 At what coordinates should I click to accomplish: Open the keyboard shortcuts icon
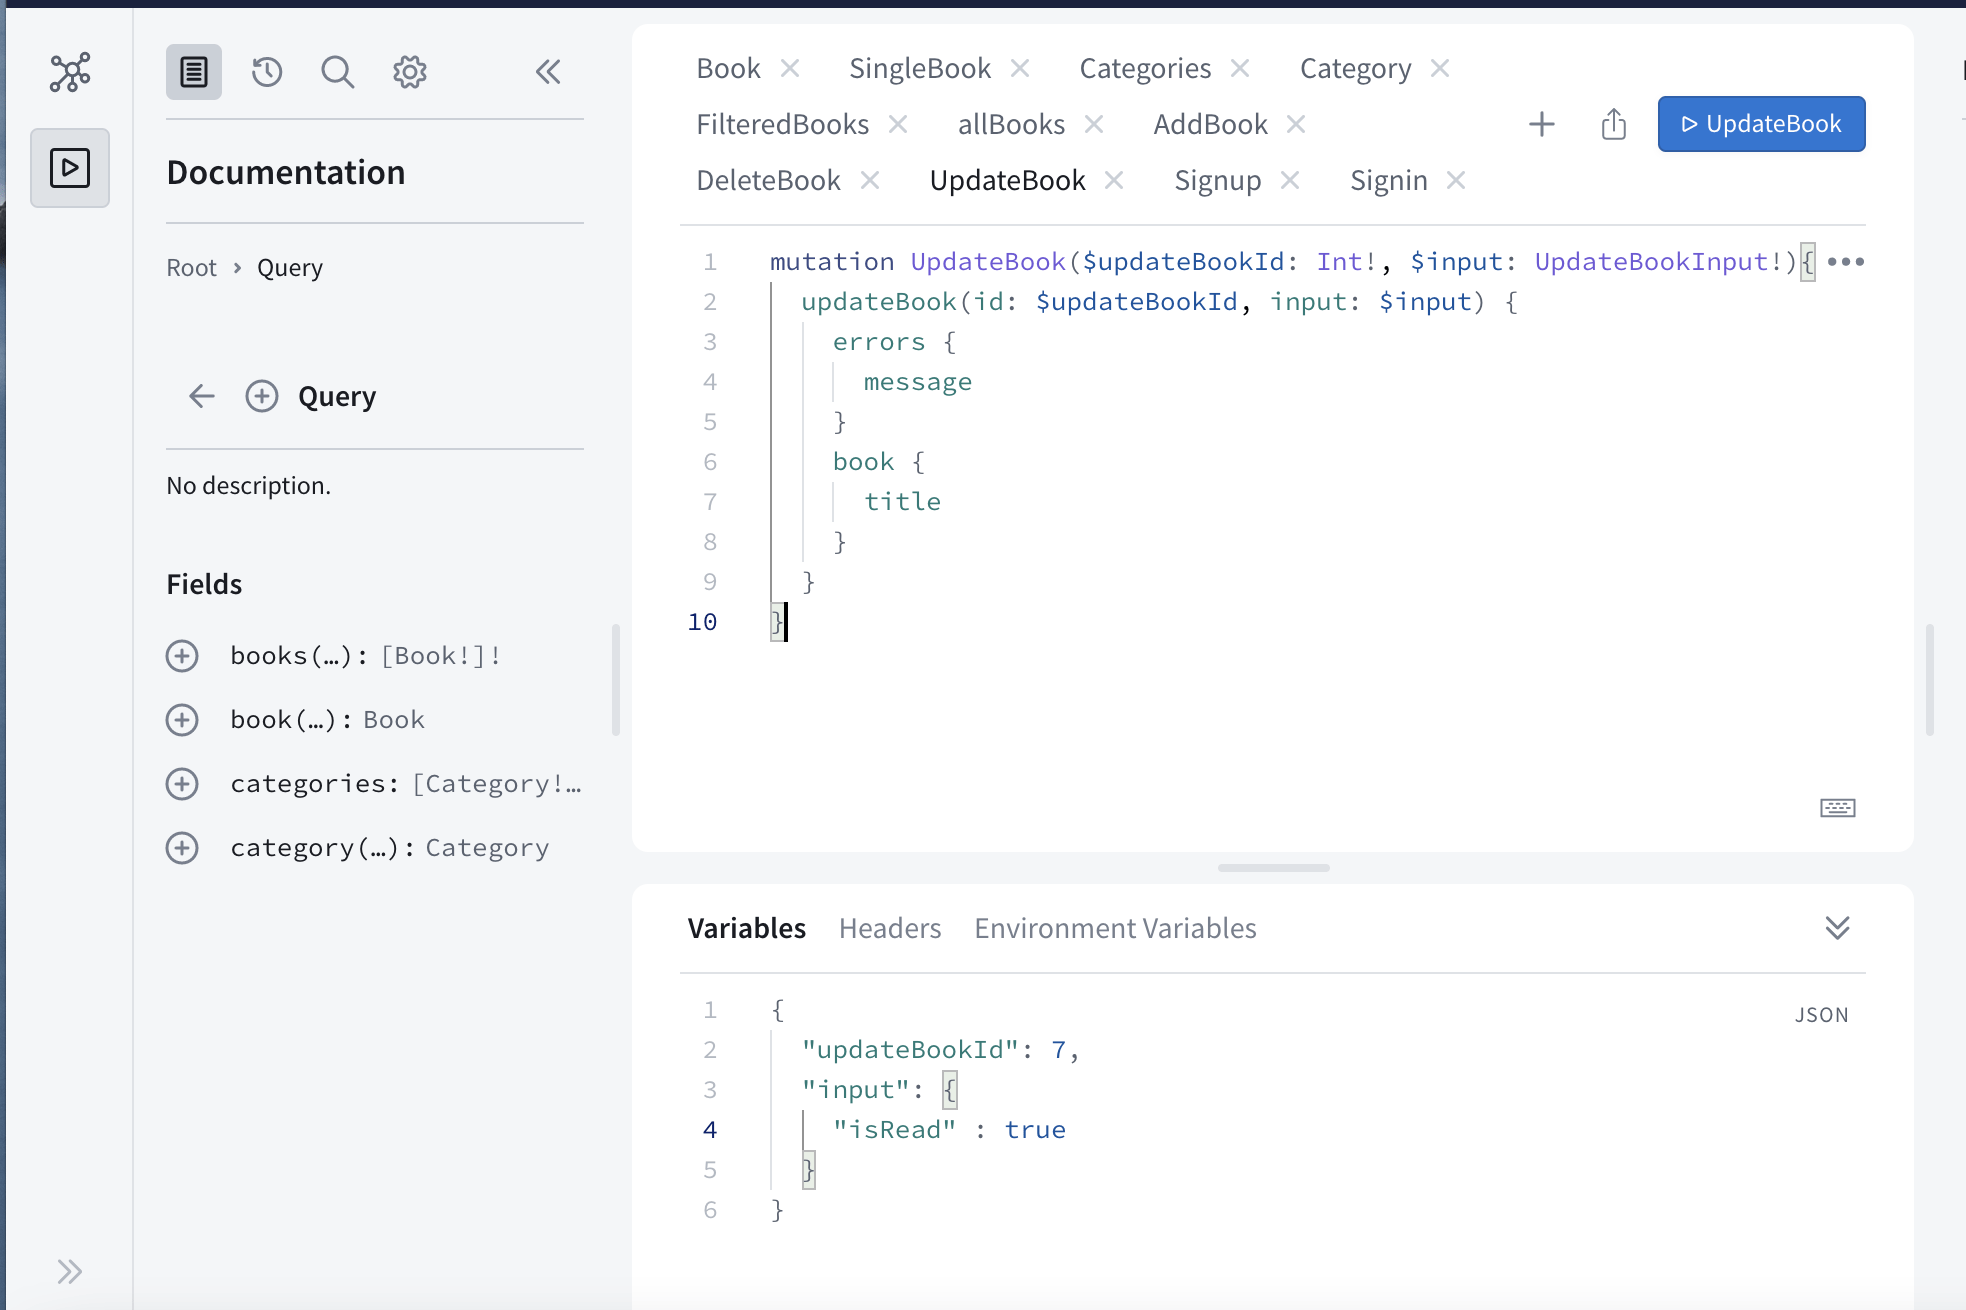pos(1838,808)
